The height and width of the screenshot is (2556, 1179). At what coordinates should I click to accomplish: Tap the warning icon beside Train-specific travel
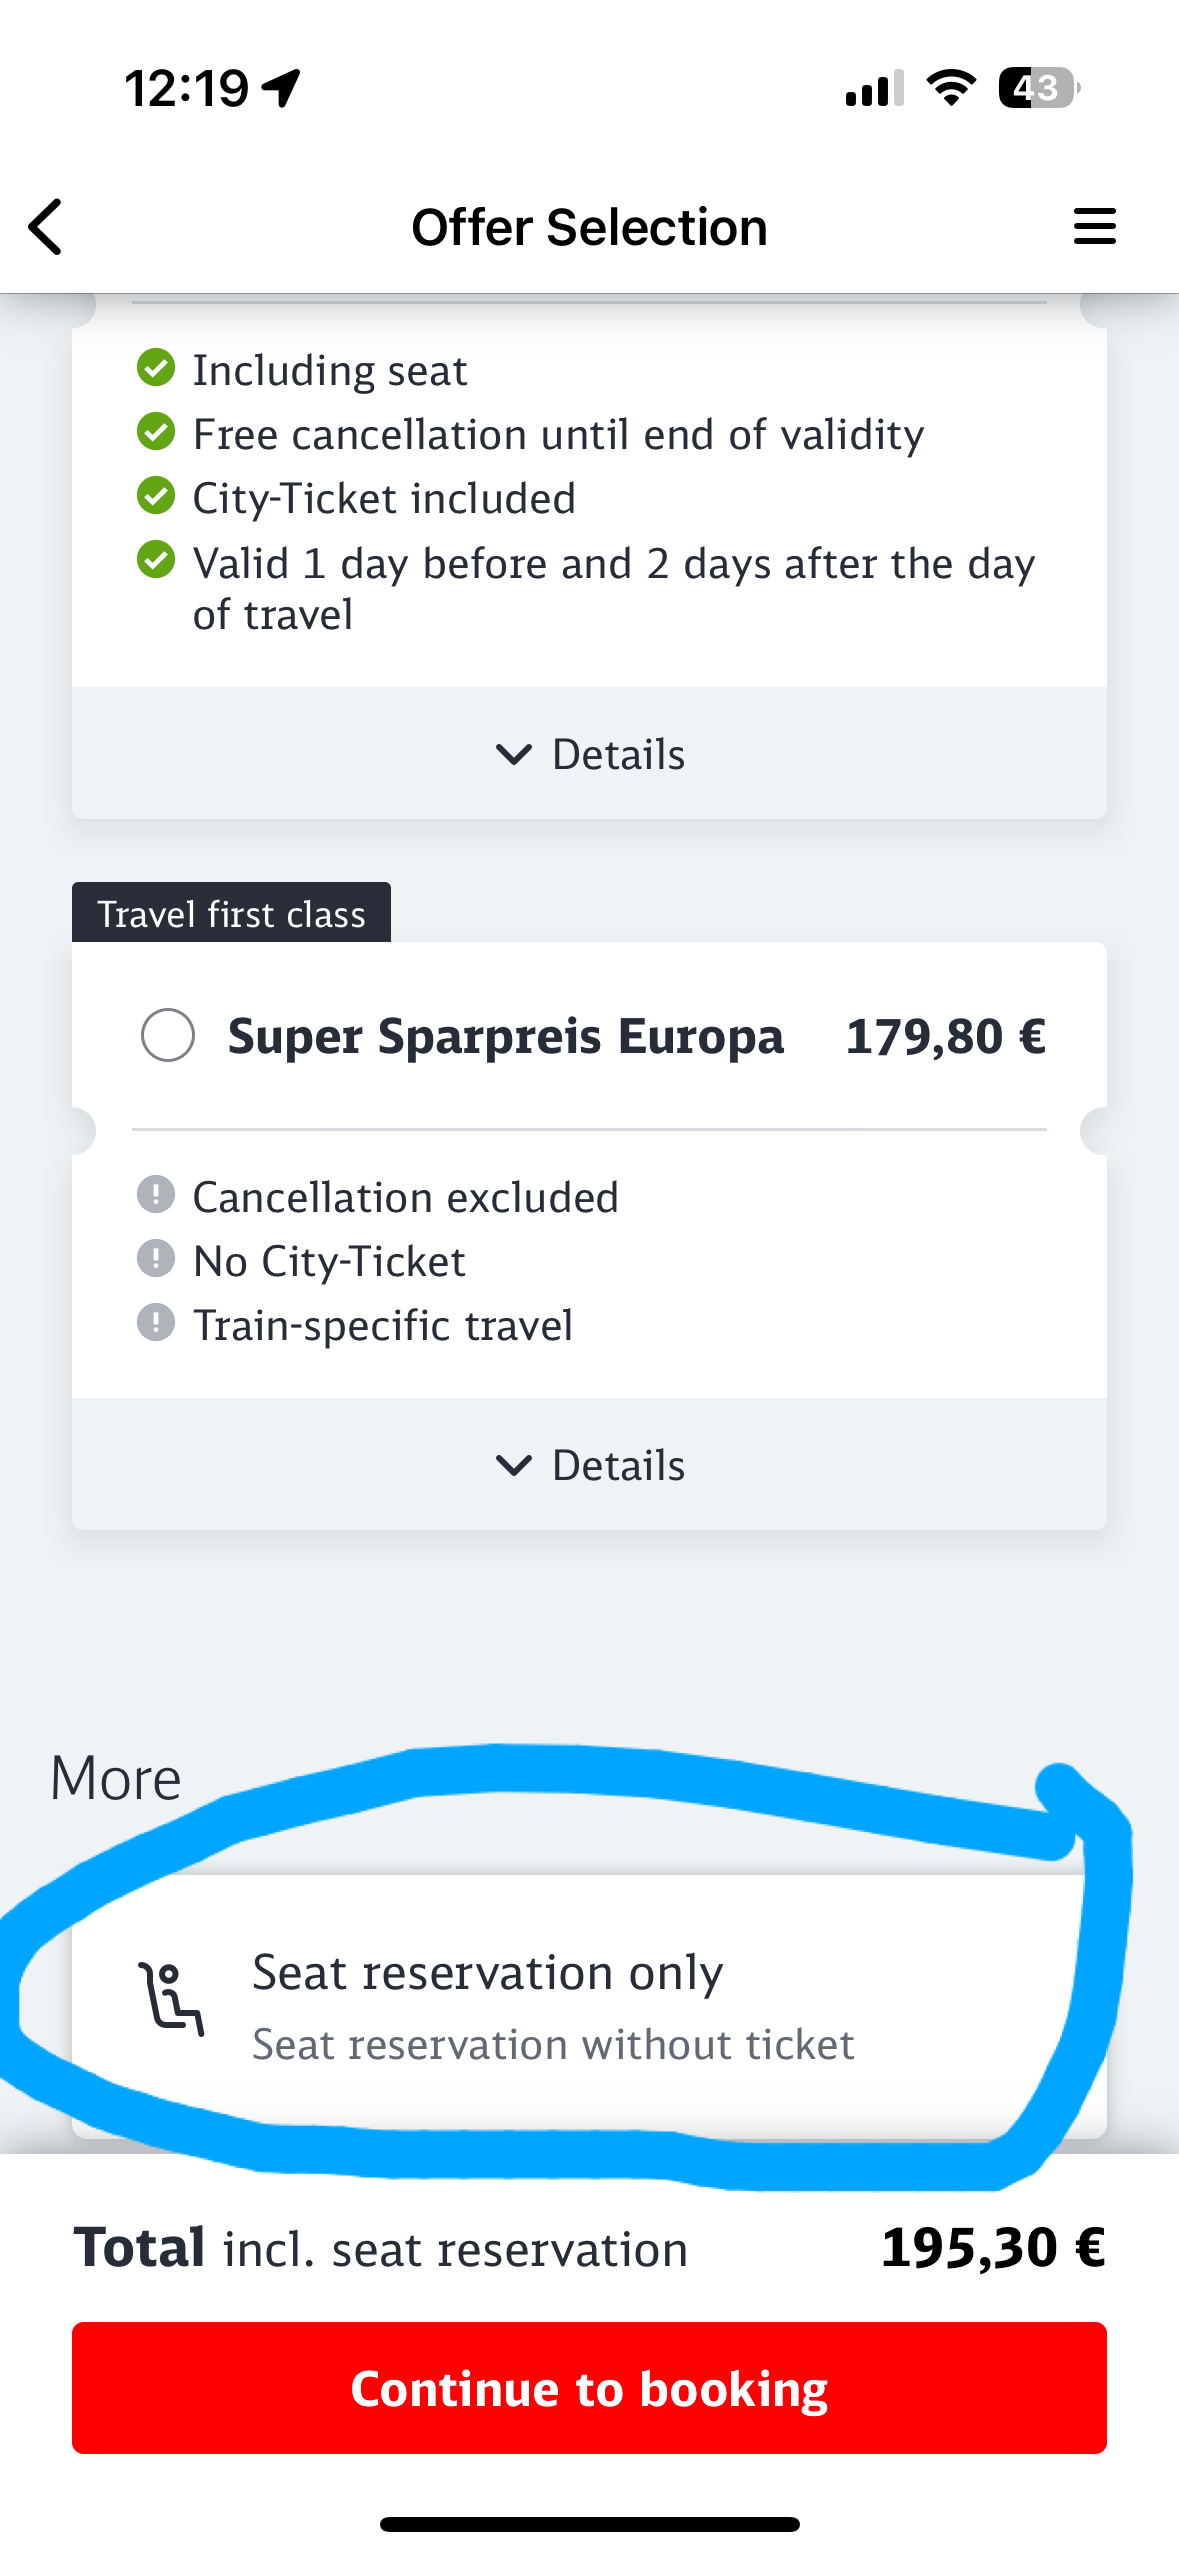pos(156,1322)
